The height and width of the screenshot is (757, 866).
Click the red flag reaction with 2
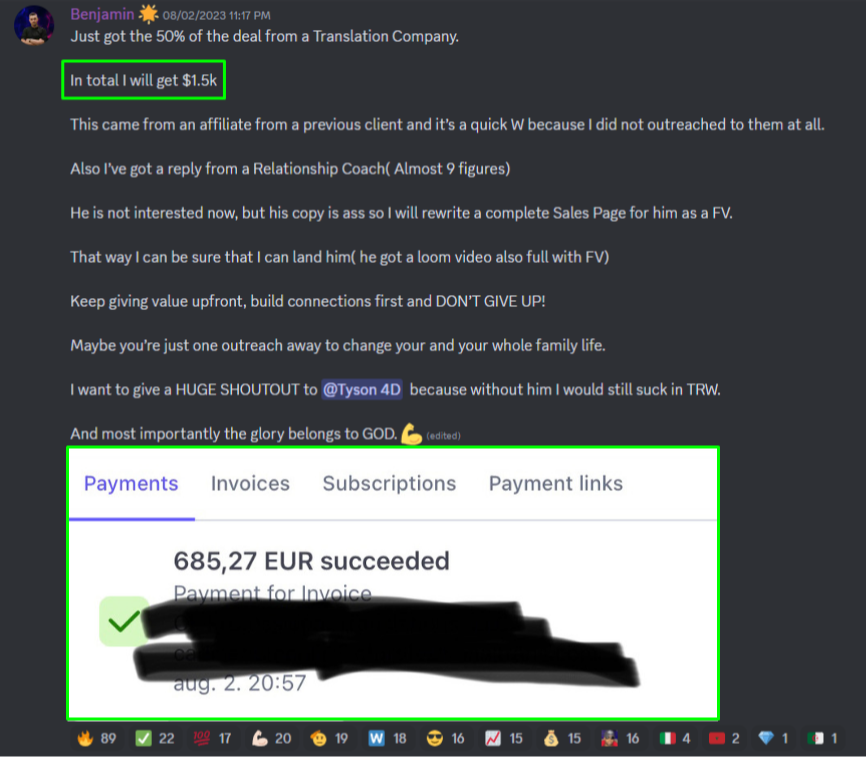[x=725, y=738]
